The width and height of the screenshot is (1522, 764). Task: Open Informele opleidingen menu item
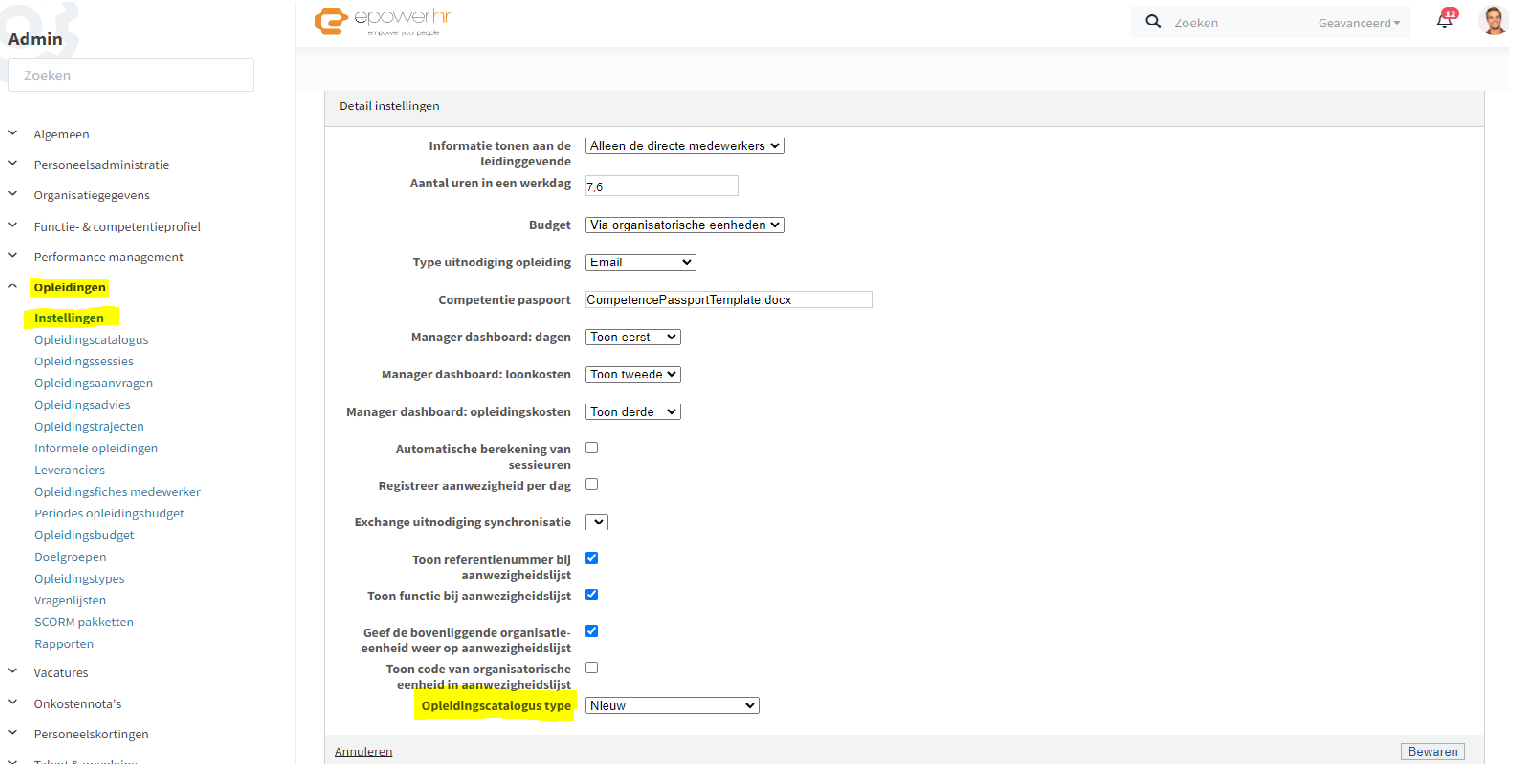click(x=96, y=448)
